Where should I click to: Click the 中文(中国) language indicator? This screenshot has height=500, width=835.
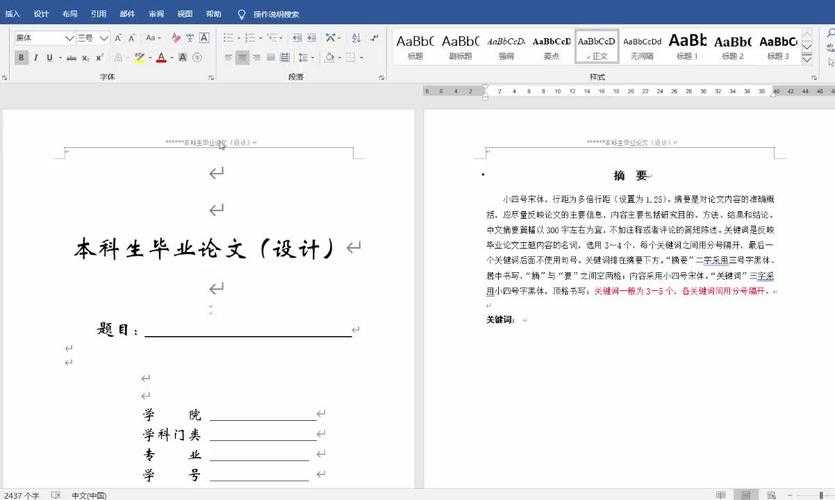pos(89,495)
